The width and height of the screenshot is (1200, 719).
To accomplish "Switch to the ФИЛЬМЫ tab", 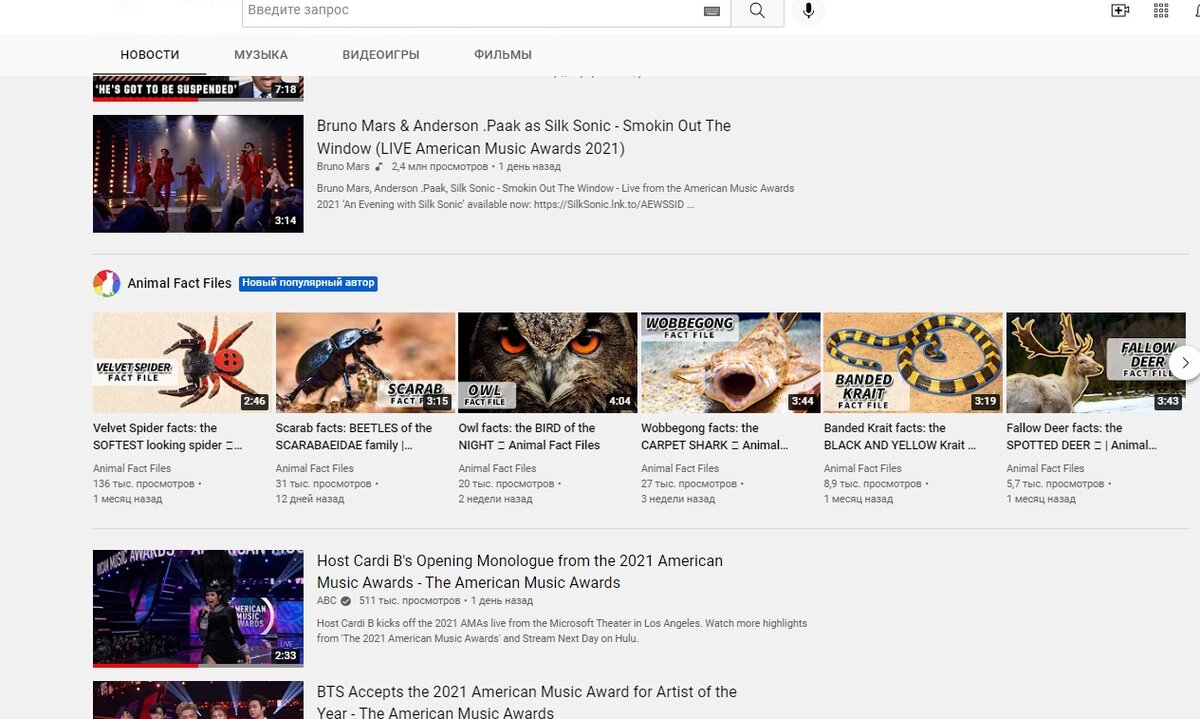I will coord(503,55).
